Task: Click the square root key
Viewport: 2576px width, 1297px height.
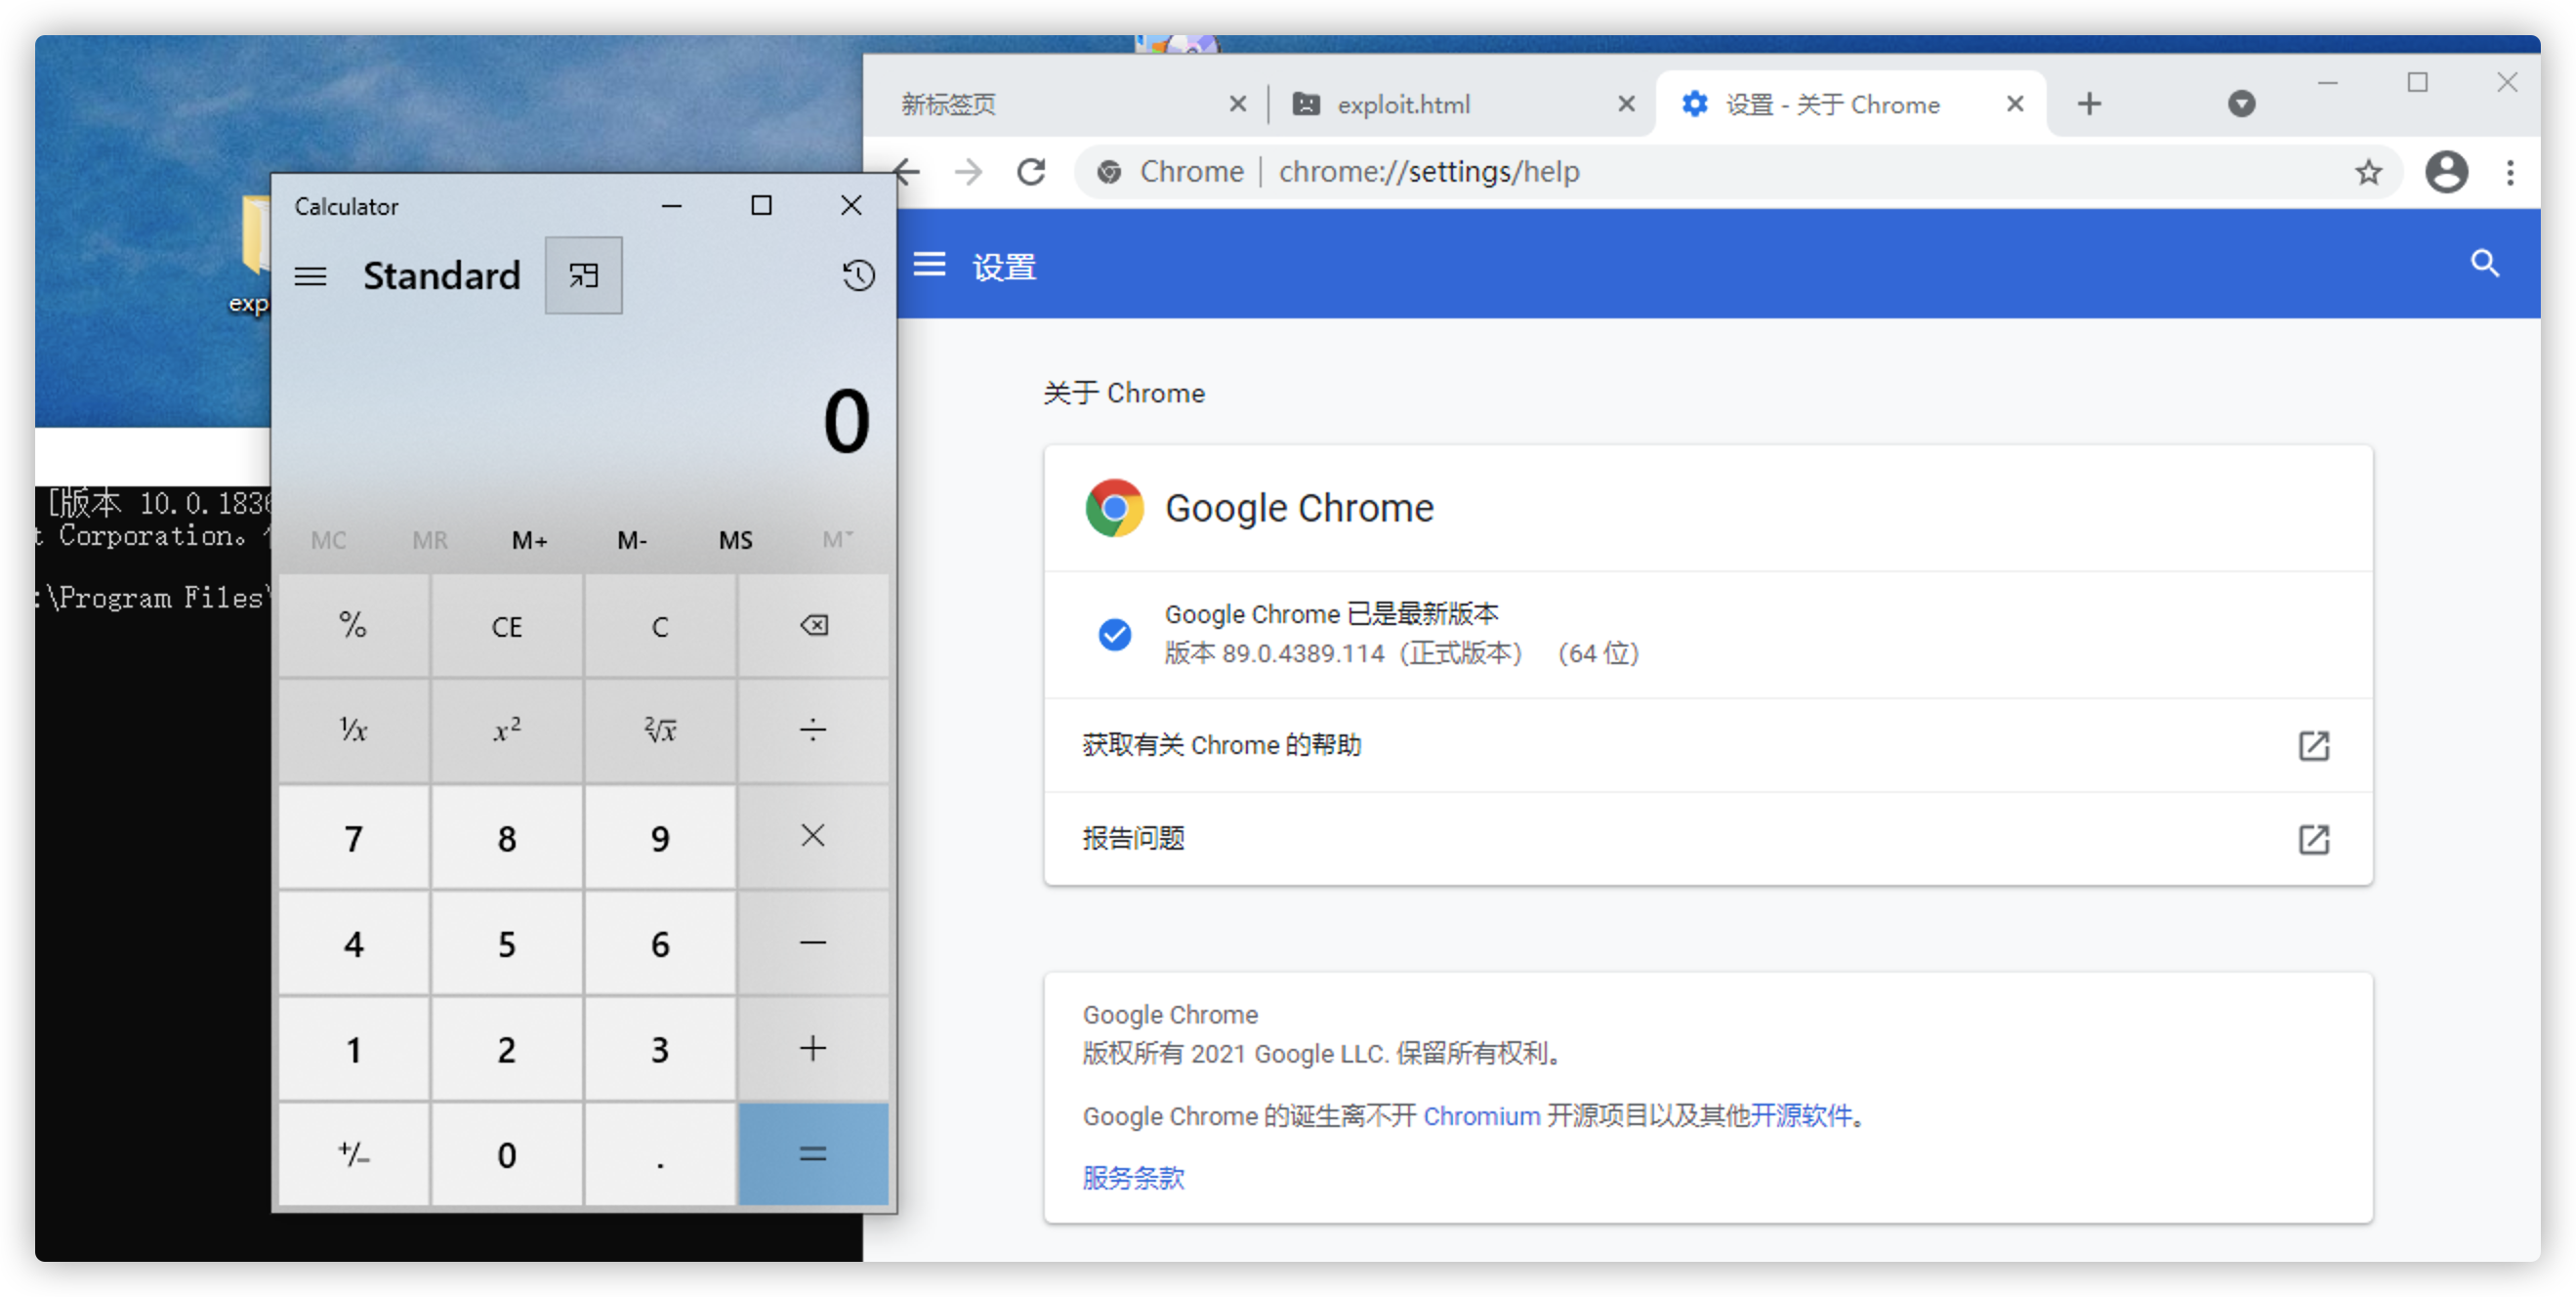Action: pos(660,731)
